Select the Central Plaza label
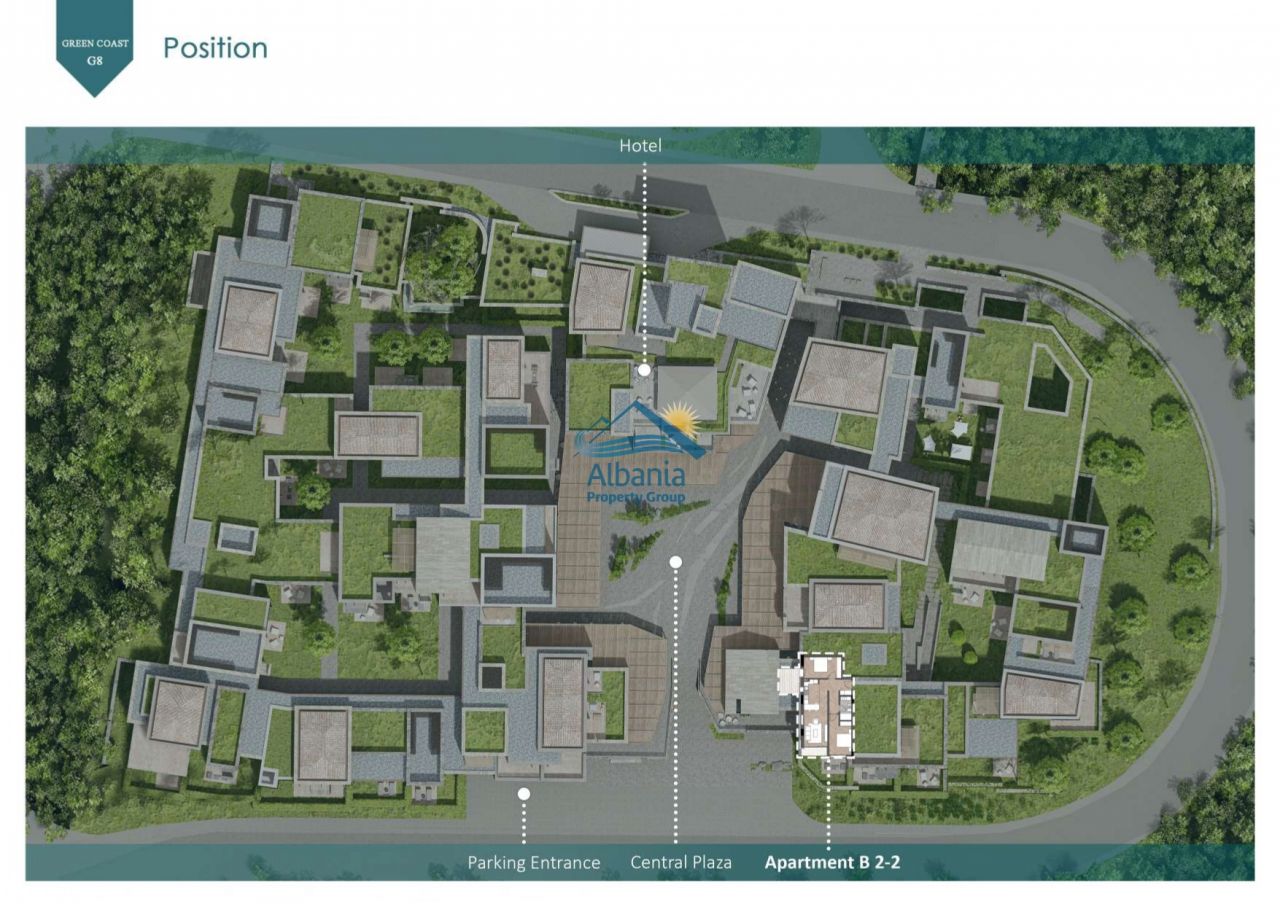 681,862
